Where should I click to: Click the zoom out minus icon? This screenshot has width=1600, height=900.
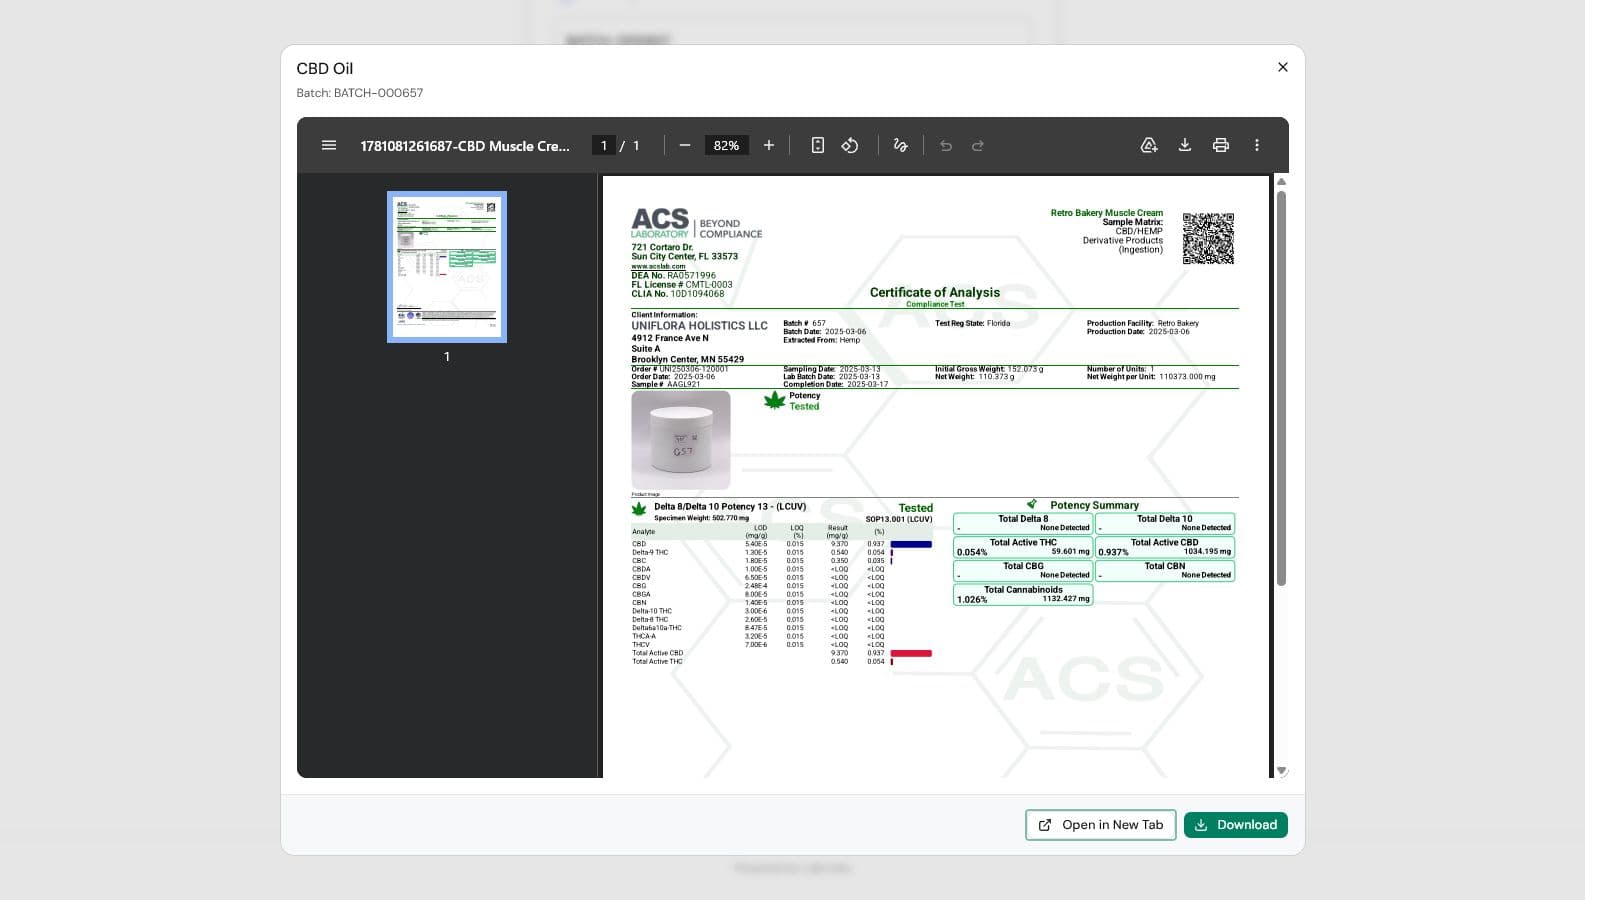pyautogui.click(x=685, y=145)
